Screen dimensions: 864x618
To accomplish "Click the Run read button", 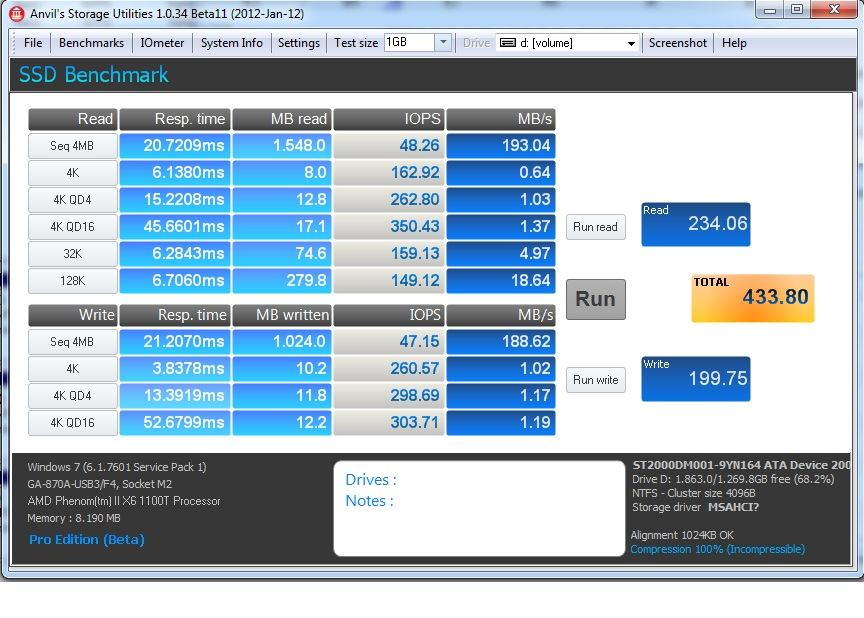I will (596, 227).
